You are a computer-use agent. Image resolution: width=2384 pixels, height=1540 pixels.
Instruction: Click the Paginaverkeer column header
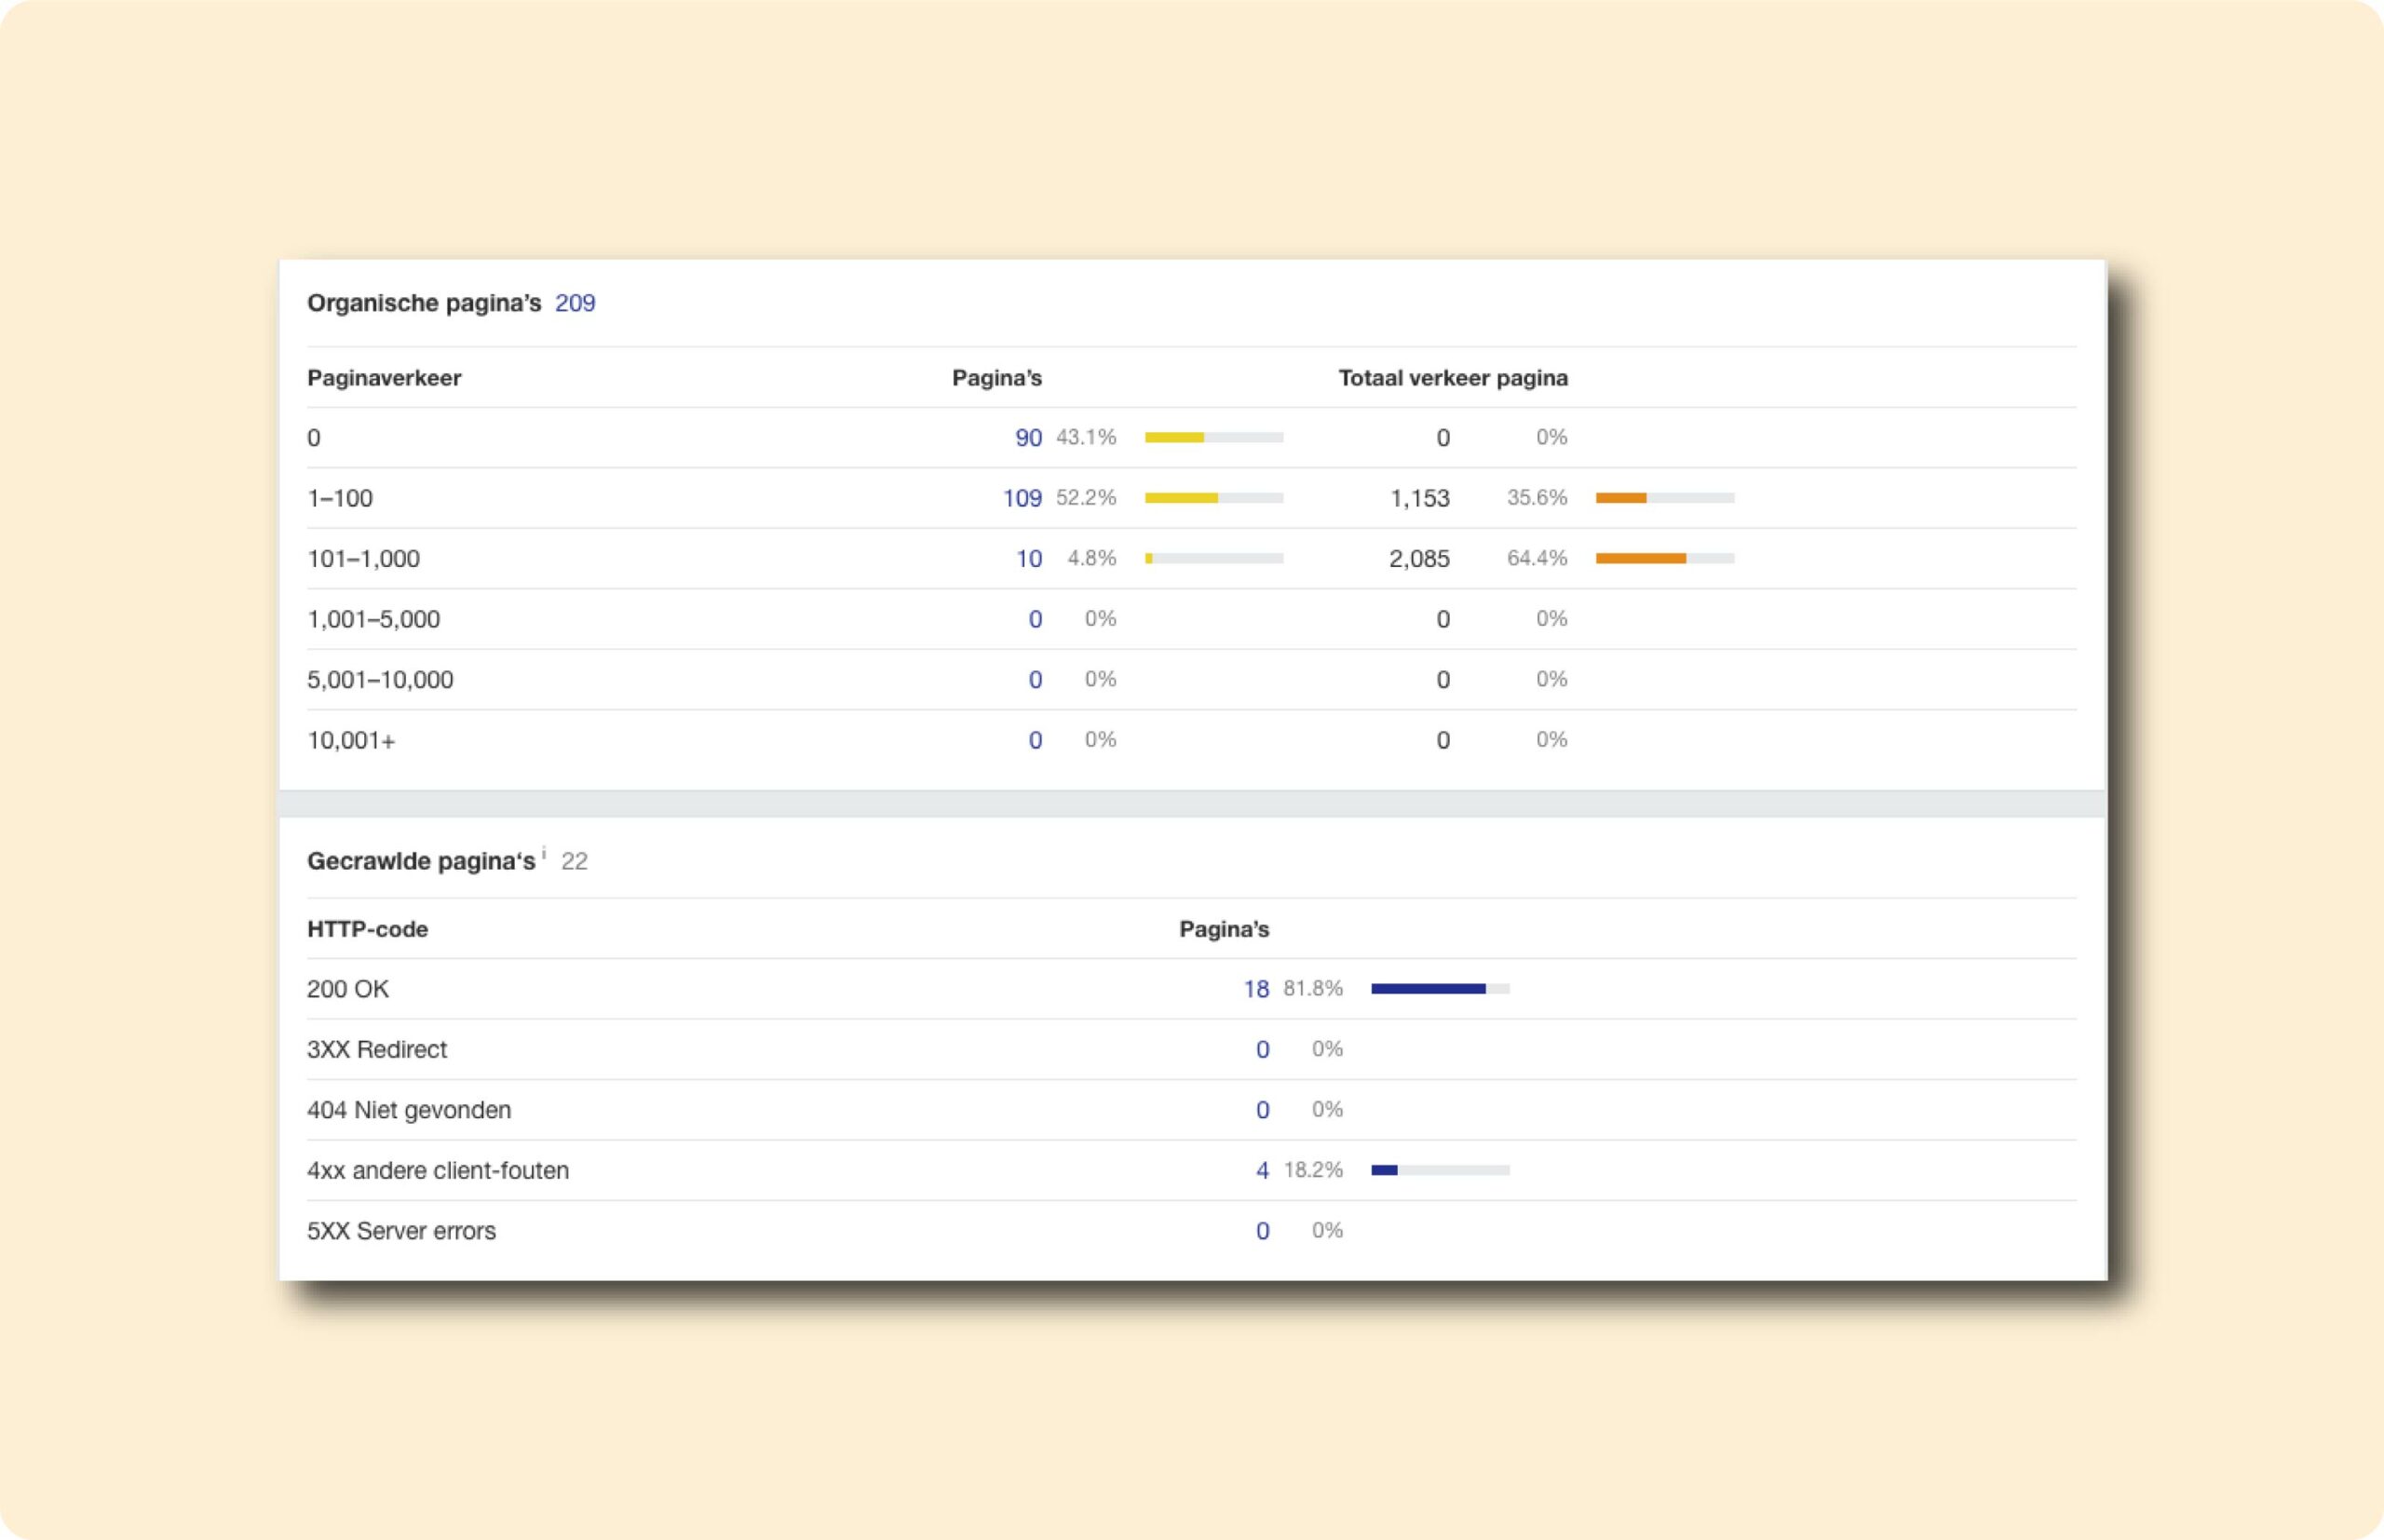[x=384, y=378]
